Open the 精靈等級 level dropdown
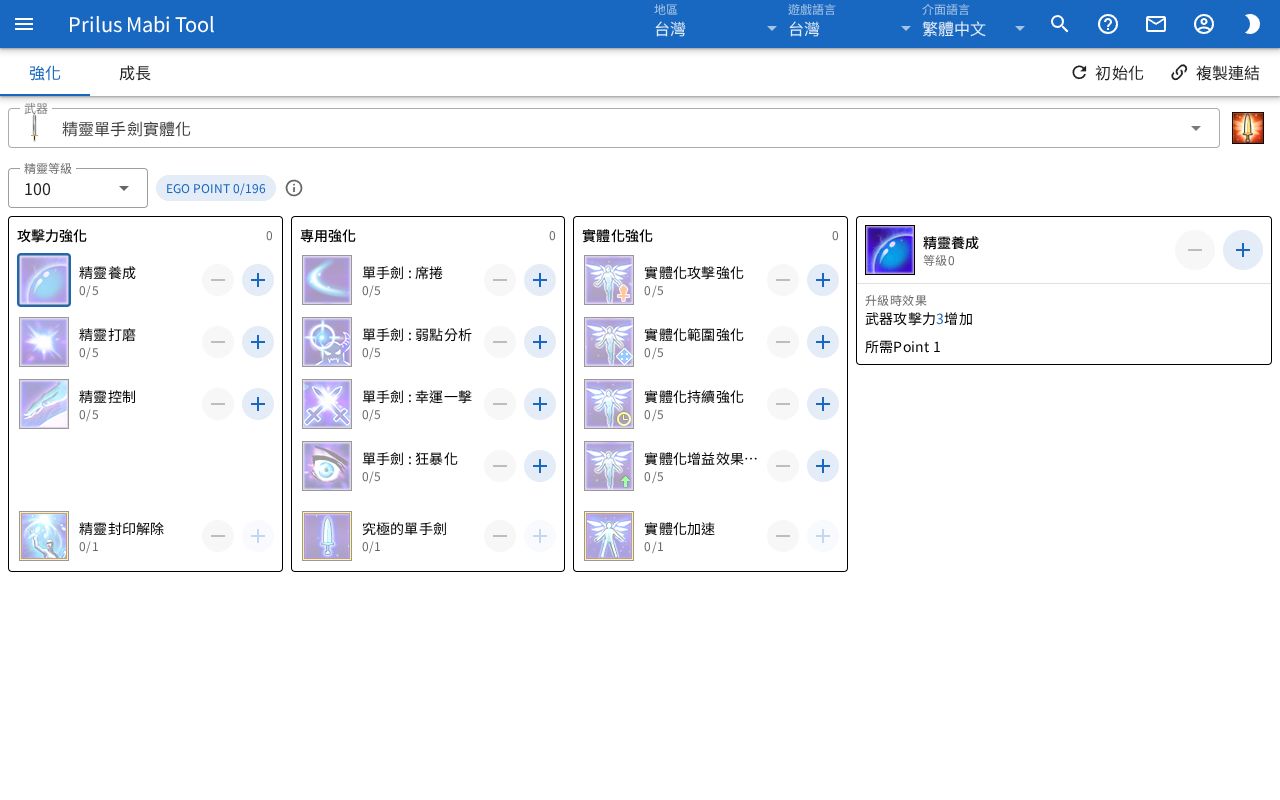 [x=78, y=188]
